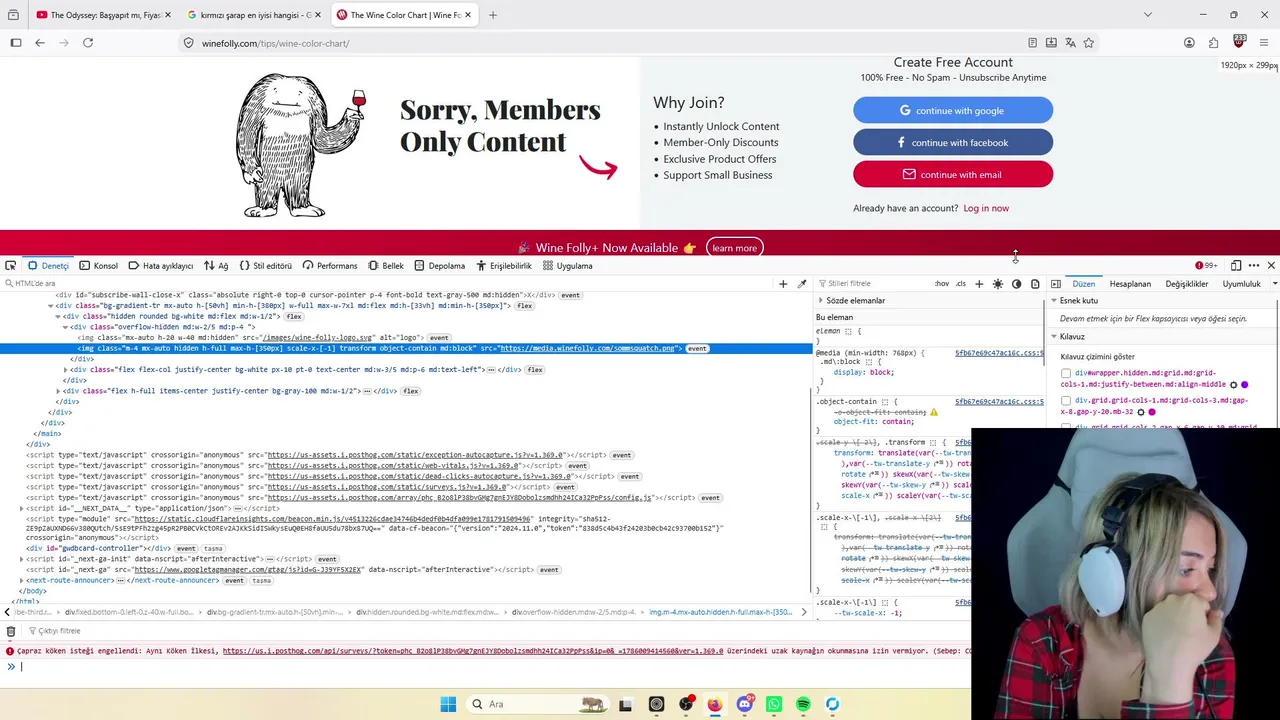Collapse the Kılavuz section
The width and height of the screenshot is (1280, 720).
pos(1054,337)
